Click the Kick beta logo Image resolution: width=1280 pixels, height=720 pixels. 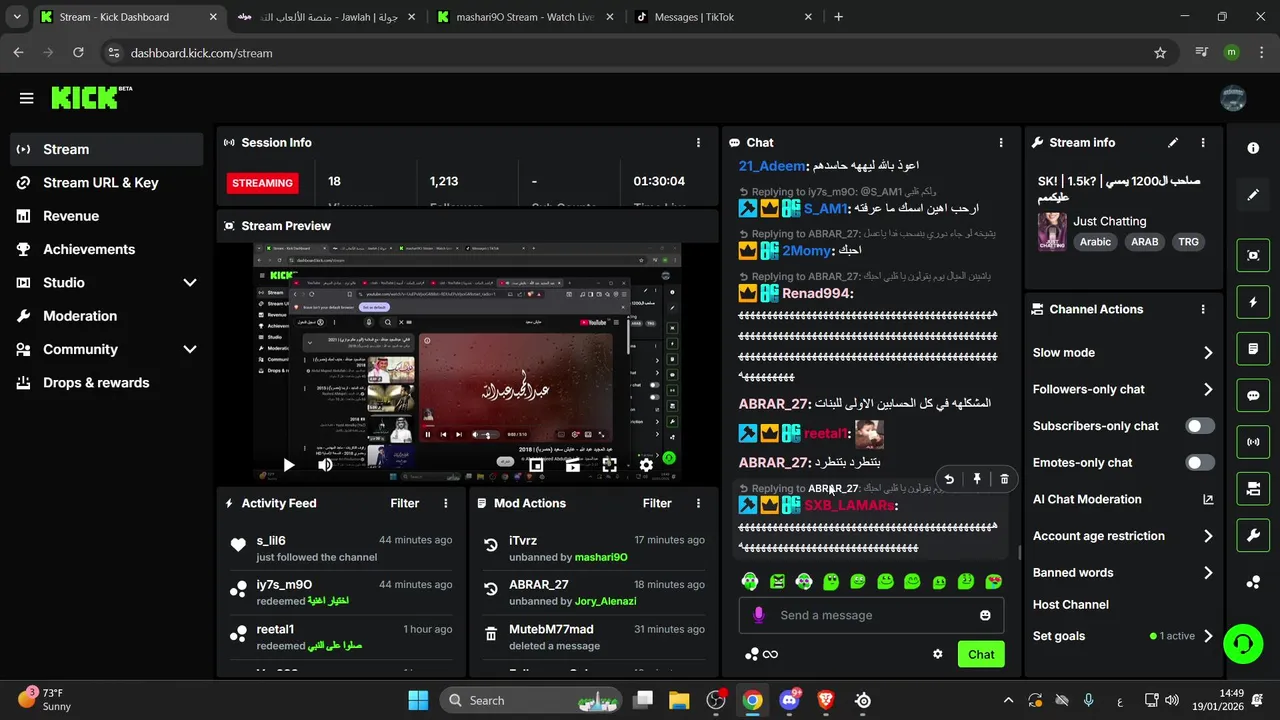click(x=92, y=97)
